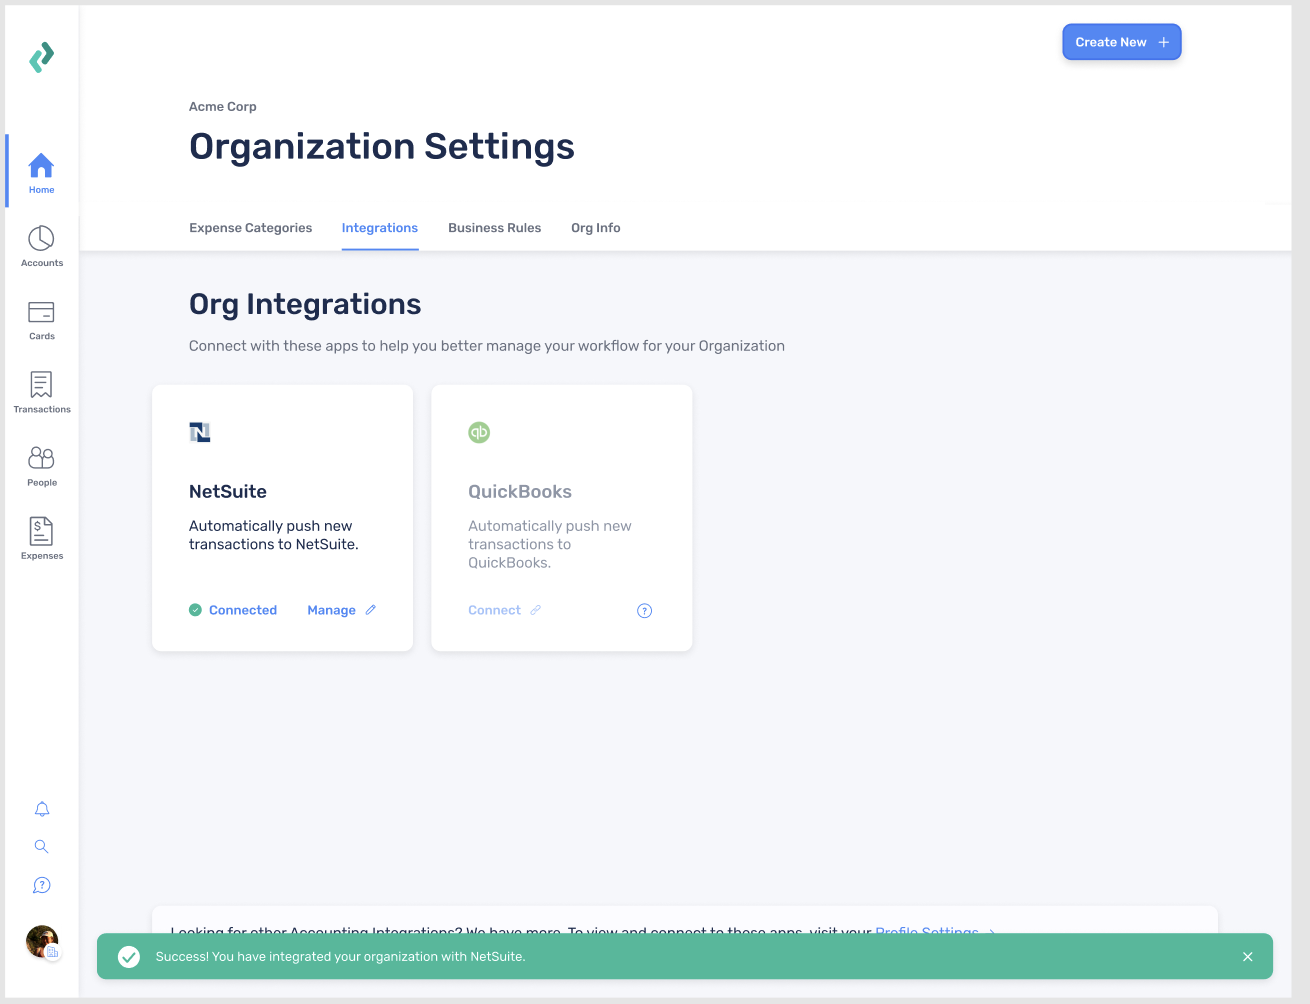
Task: Click the QuickBooks help question icon
Action: point(644,611)
